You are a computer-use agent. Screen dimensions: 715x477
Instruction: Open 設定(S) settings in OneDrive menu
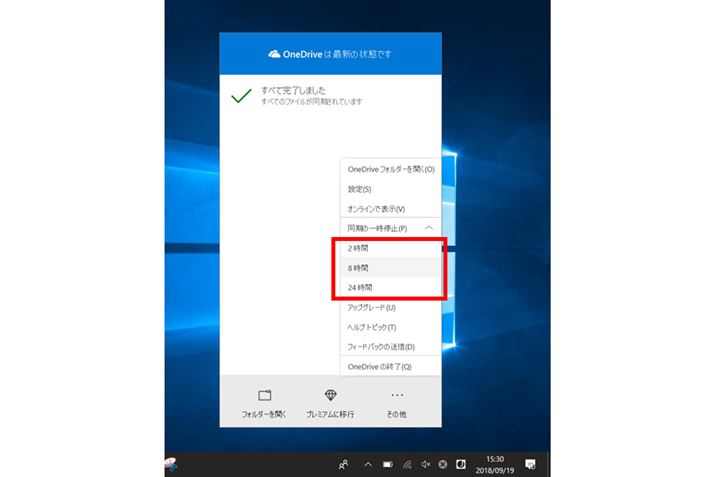[391, 189]
